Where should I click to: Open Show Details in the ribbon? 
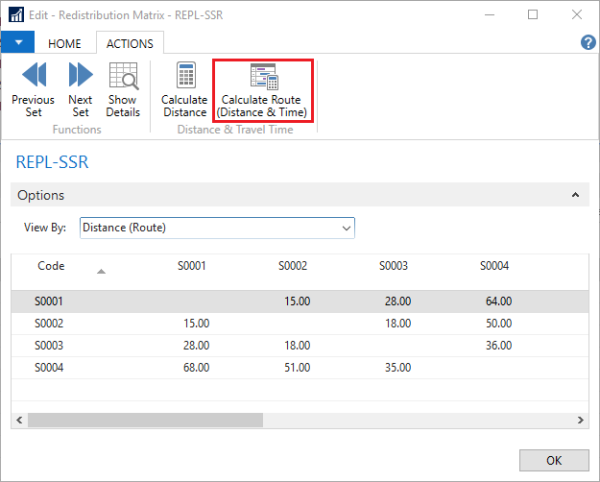click(123, 76)
